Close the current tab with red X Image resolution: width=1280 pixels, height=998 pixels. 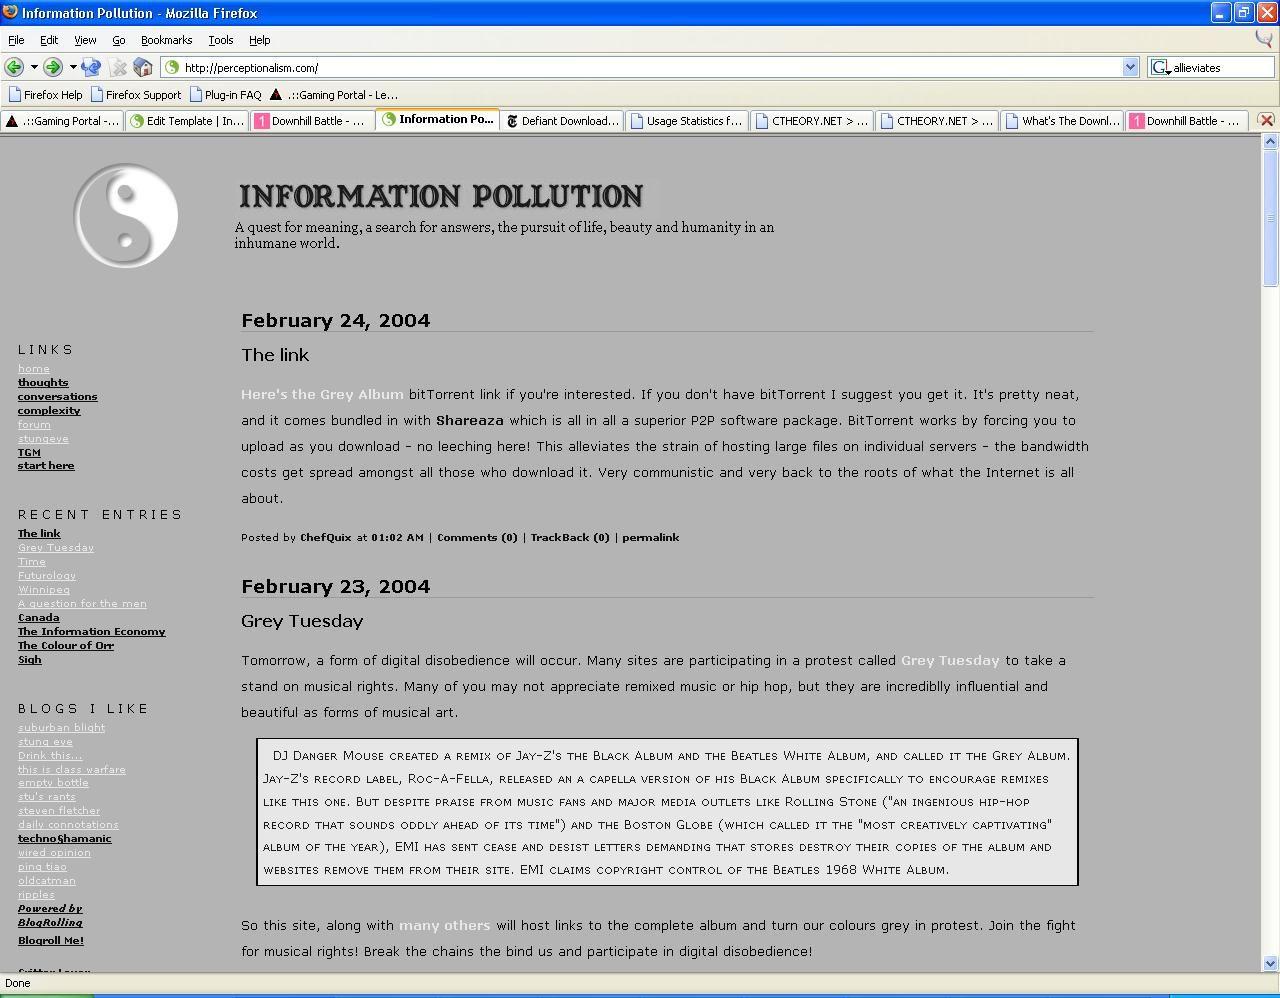(x=1266, y=120)
